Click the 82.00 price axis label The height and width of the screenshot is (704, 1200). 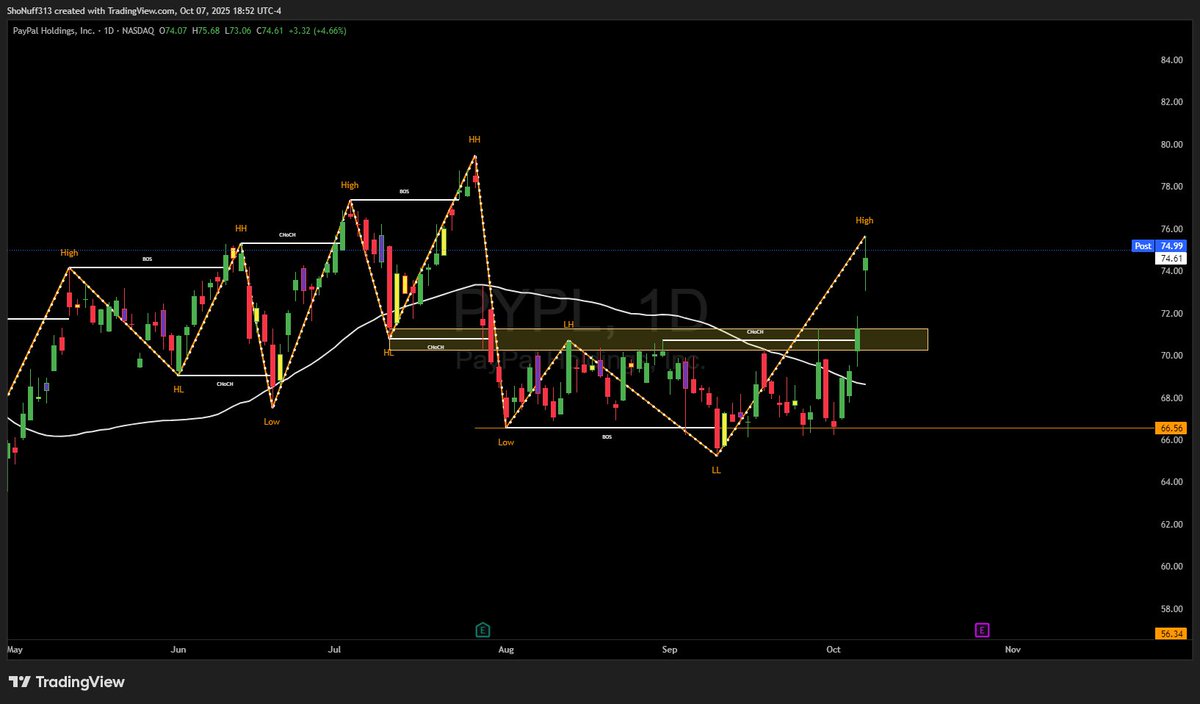click(1172, 102)
